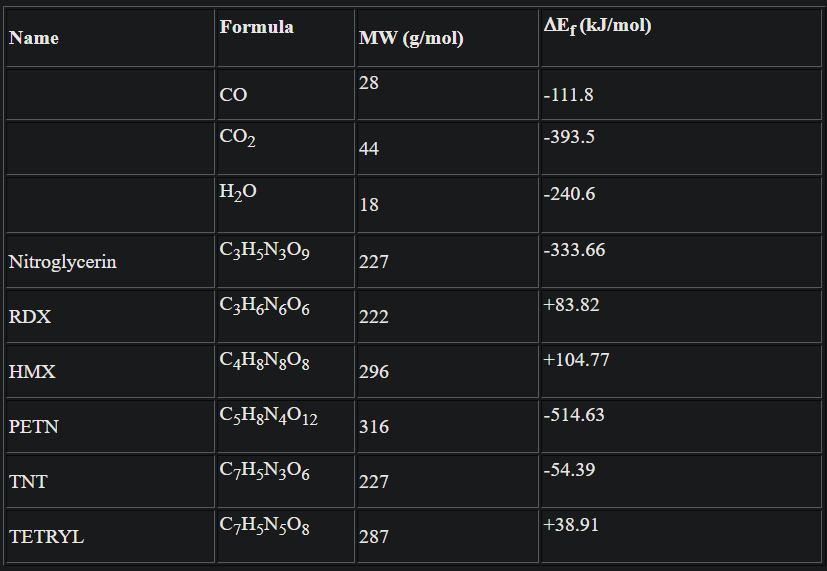This screenshot has height=571, width=827.
Task: Click the energy value -393.5
Action: point(570,137)
